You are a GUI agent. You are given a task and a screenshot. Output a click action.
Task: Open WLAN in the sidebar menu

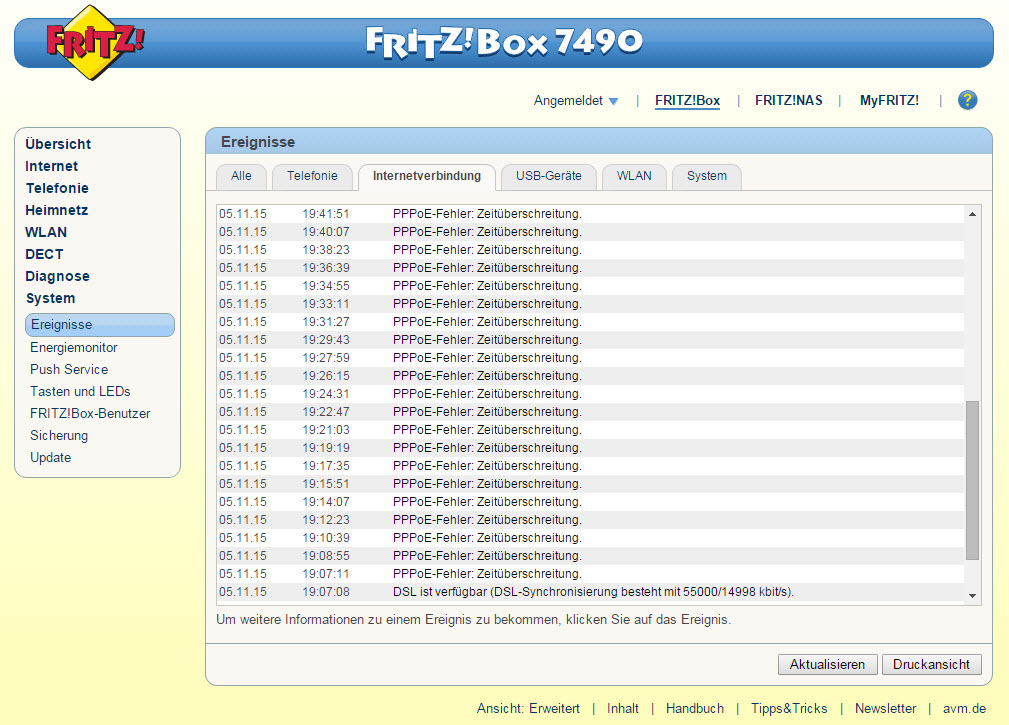(x=46, y=232)
